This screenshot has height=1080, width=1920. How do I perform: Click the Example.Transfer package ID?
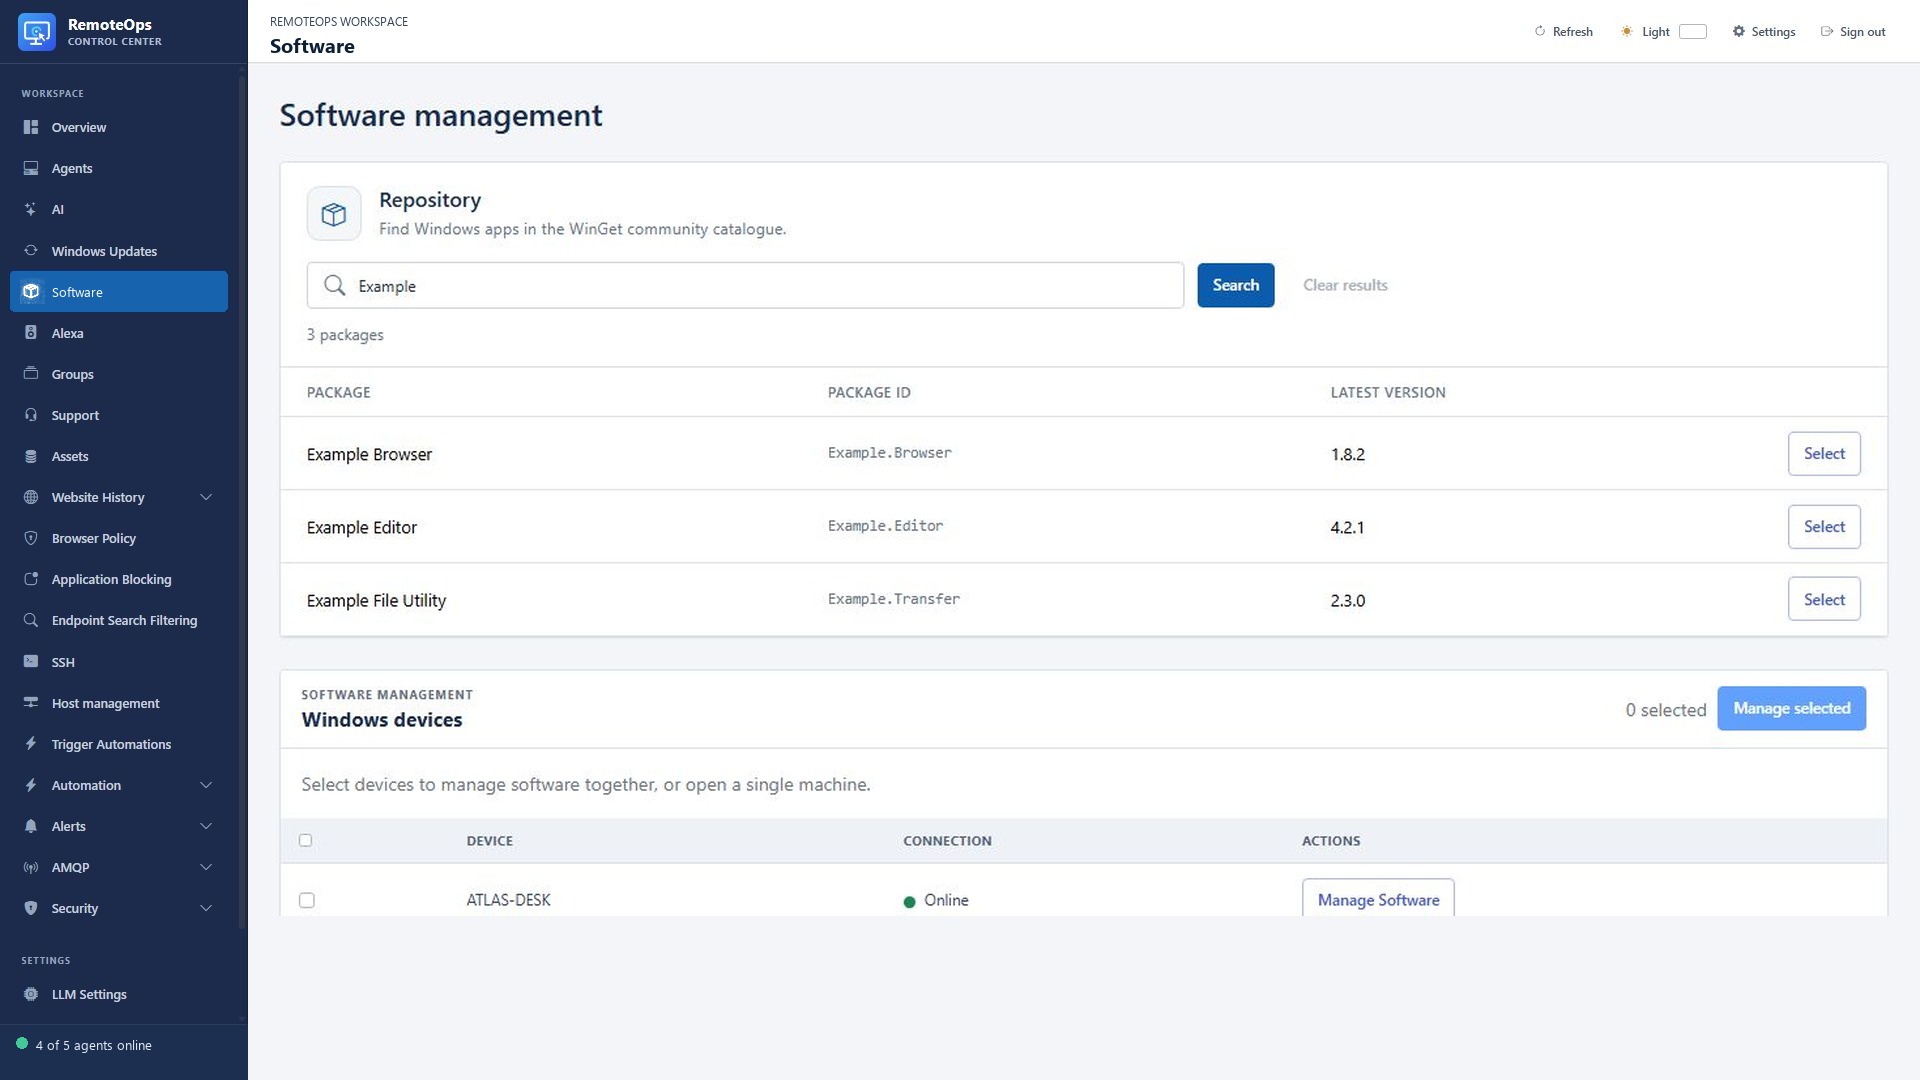(893, 599)
